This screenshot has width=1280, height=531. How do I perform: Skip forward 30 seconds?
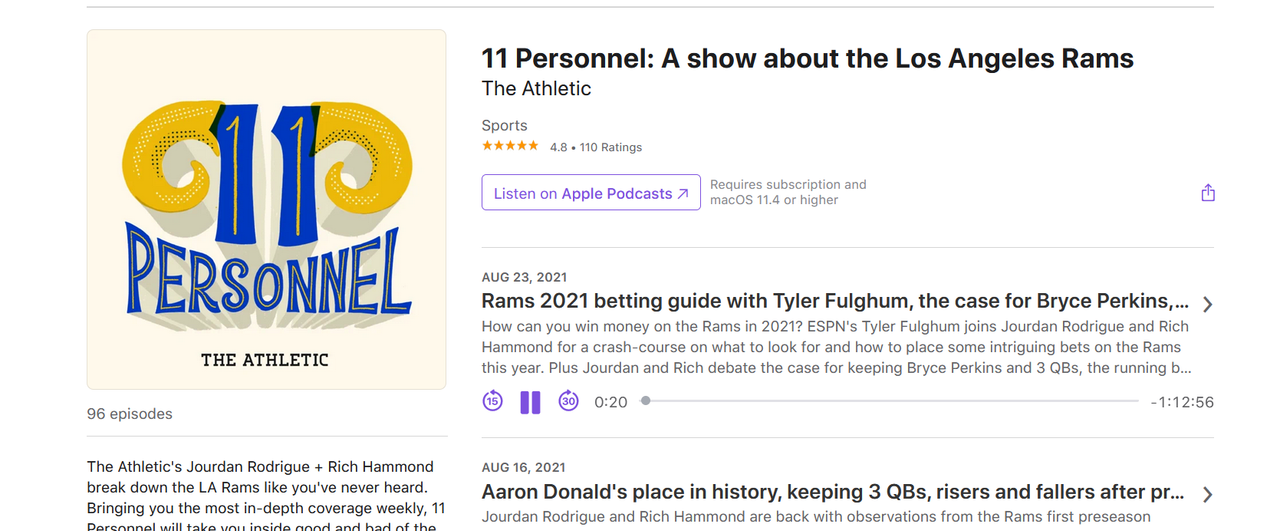pyautogui.click(x=568, y=401)
